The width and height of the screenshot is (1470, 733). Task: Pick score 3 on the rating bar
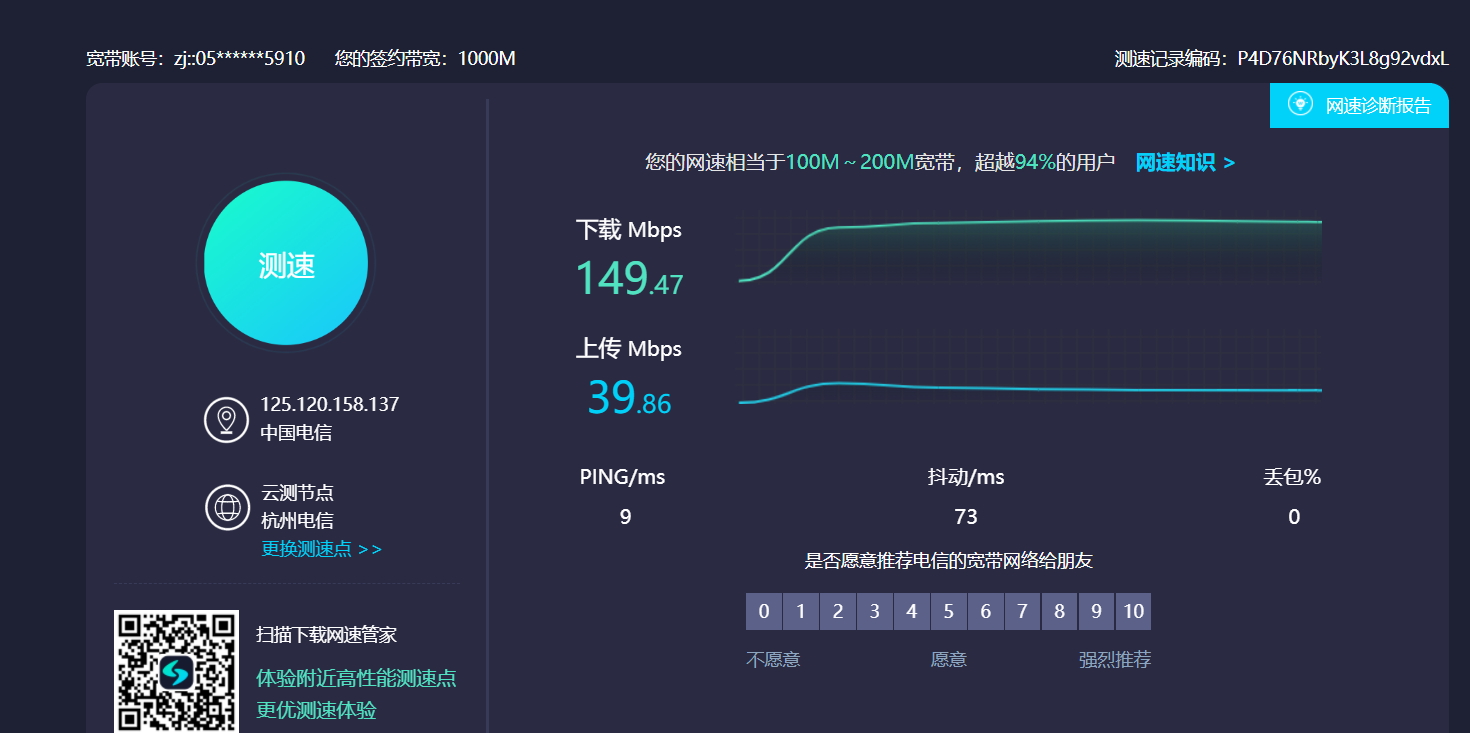874,611
